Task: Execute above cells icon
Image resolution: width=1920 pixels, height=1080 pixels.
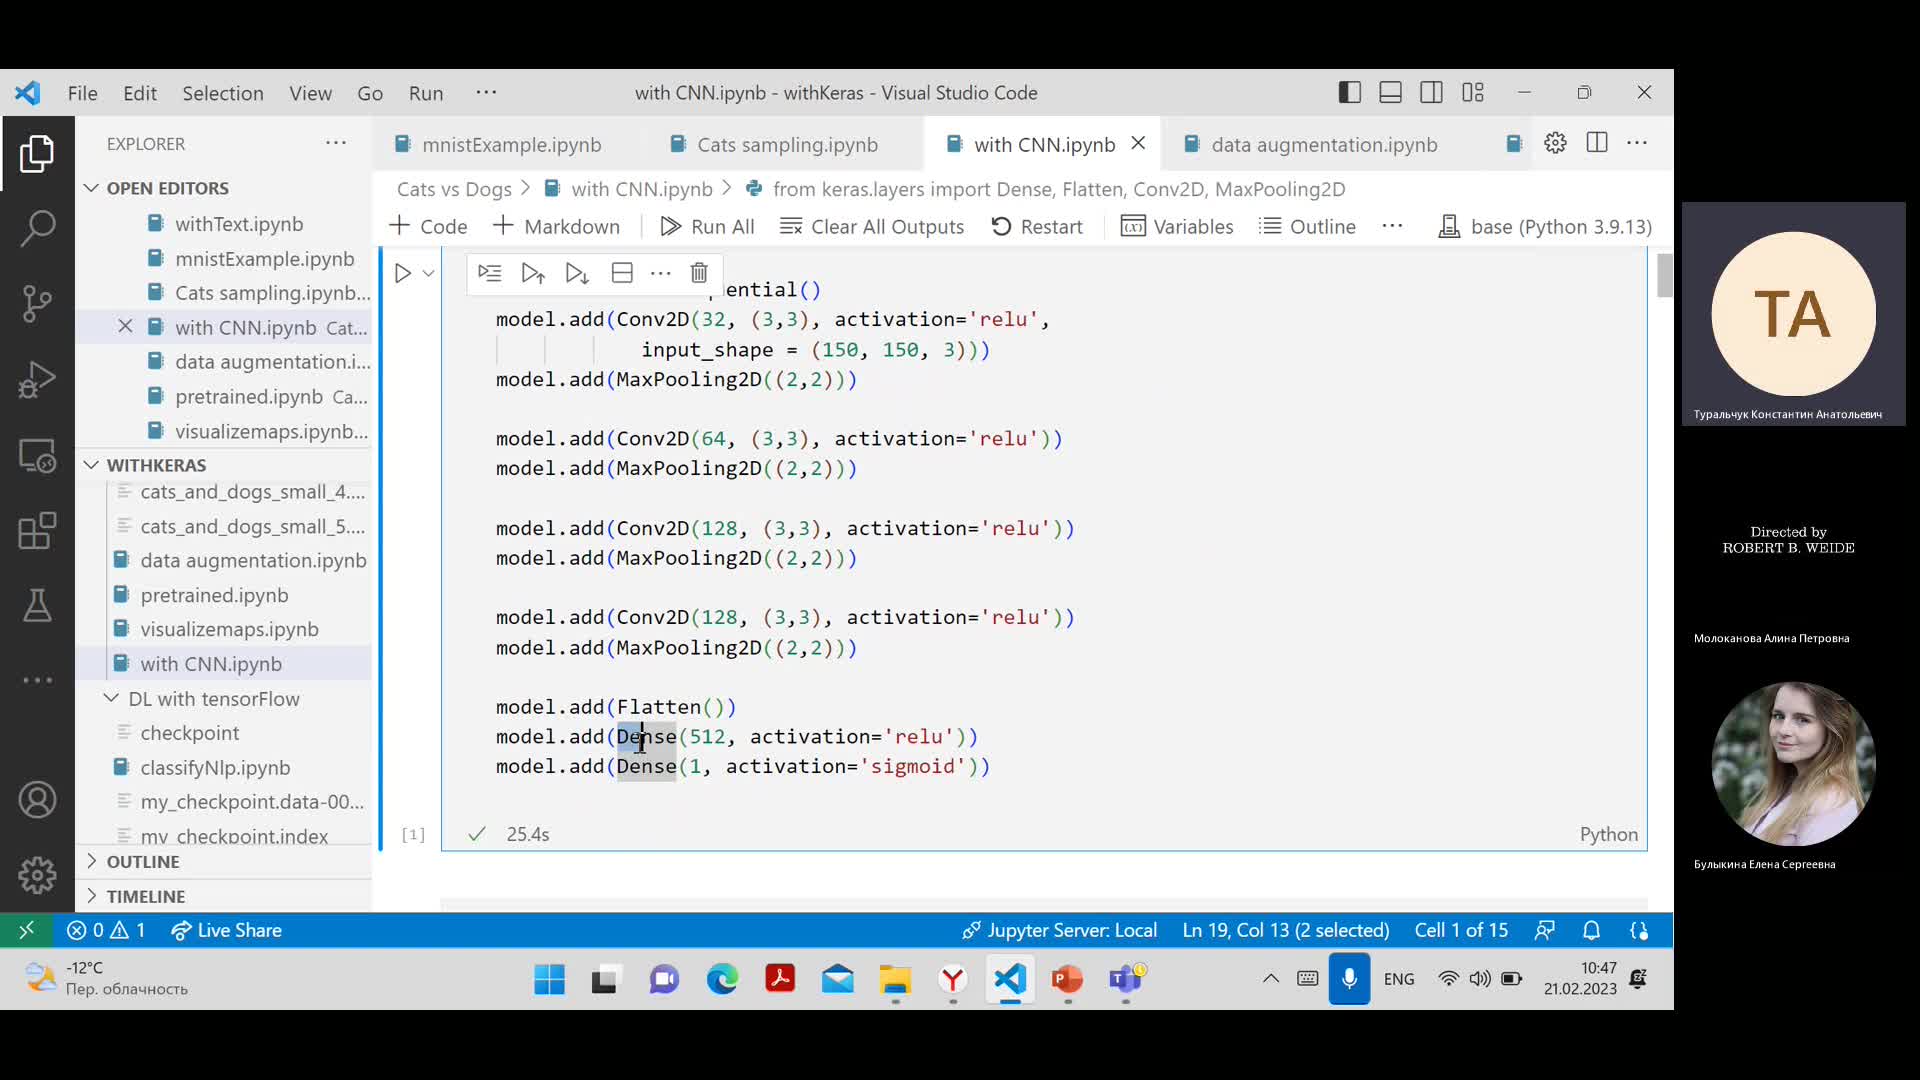Action: pyautogui.click(x=533, y=273)
